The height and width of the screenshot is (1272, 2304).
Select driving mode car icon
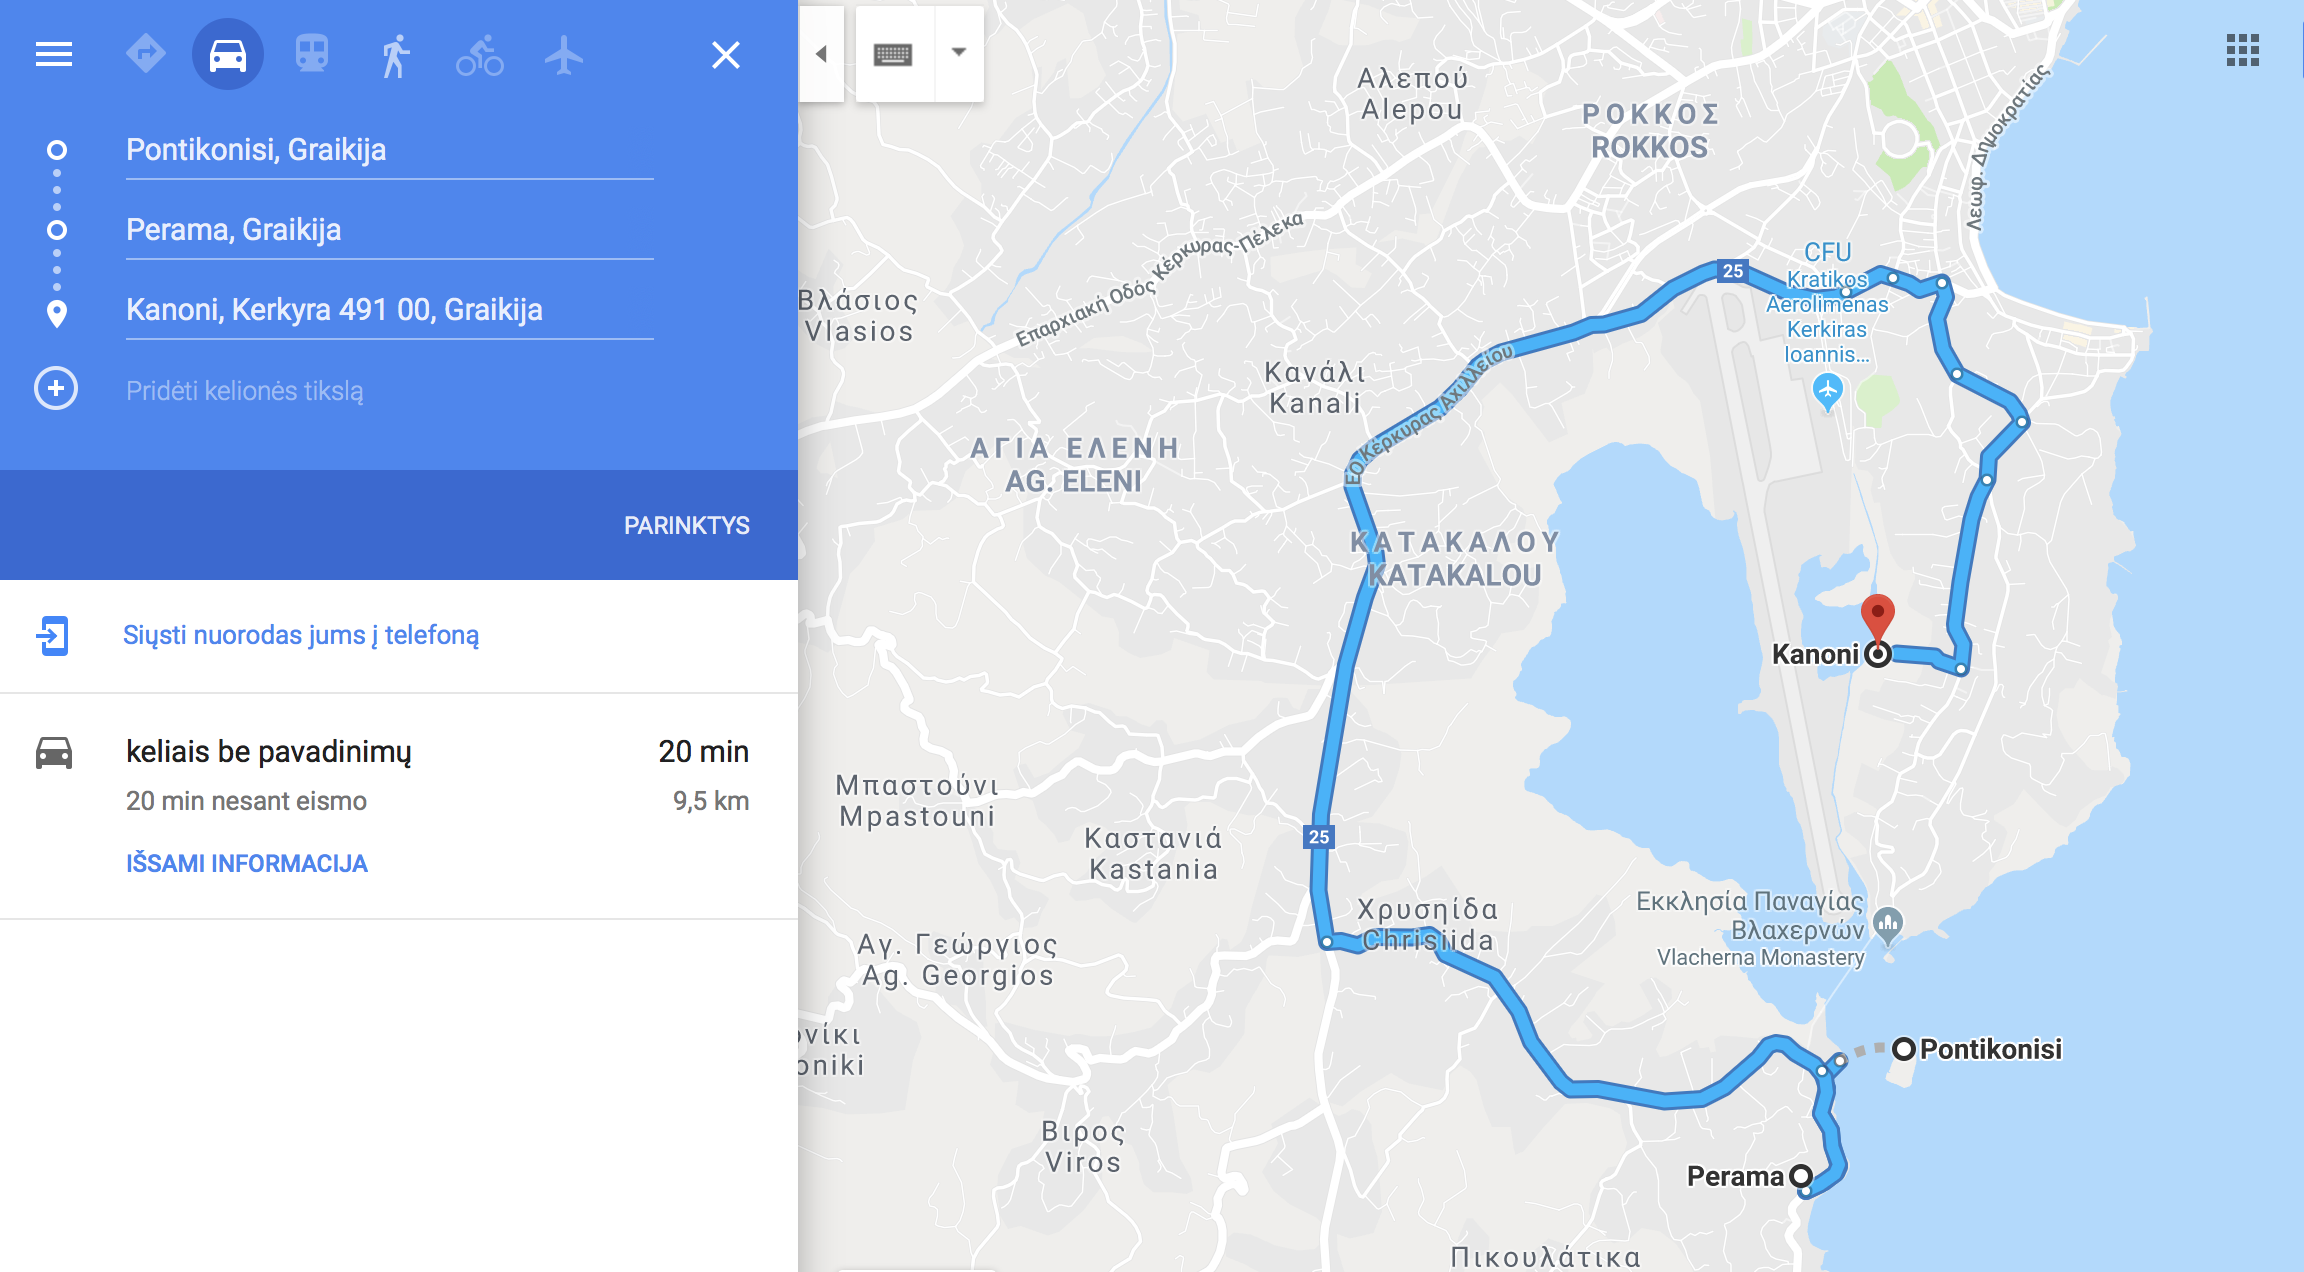point(228,54)
